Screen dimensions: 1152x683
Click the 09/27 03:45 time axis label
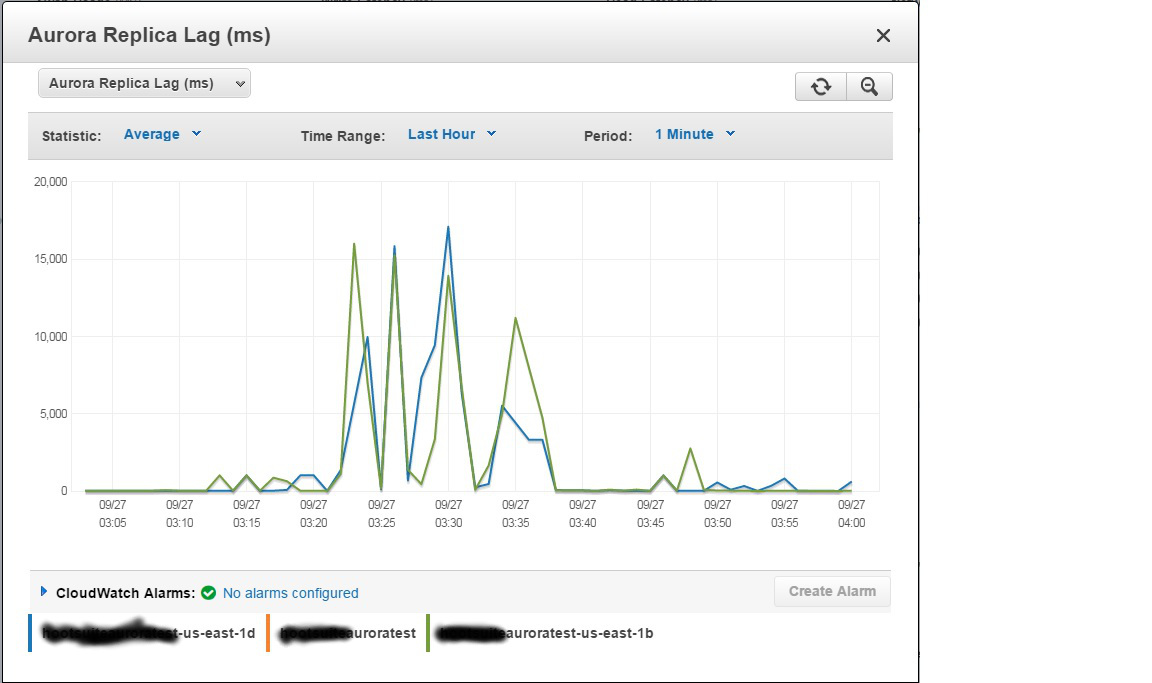(650, 514)
